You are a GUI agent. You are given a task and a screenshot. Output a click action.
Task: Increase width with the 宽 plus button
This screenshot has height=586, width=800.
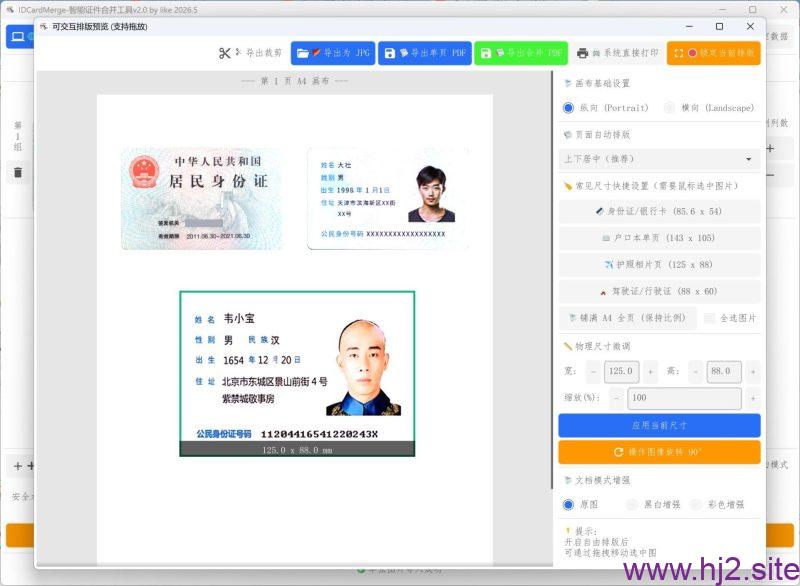[651, 372]
